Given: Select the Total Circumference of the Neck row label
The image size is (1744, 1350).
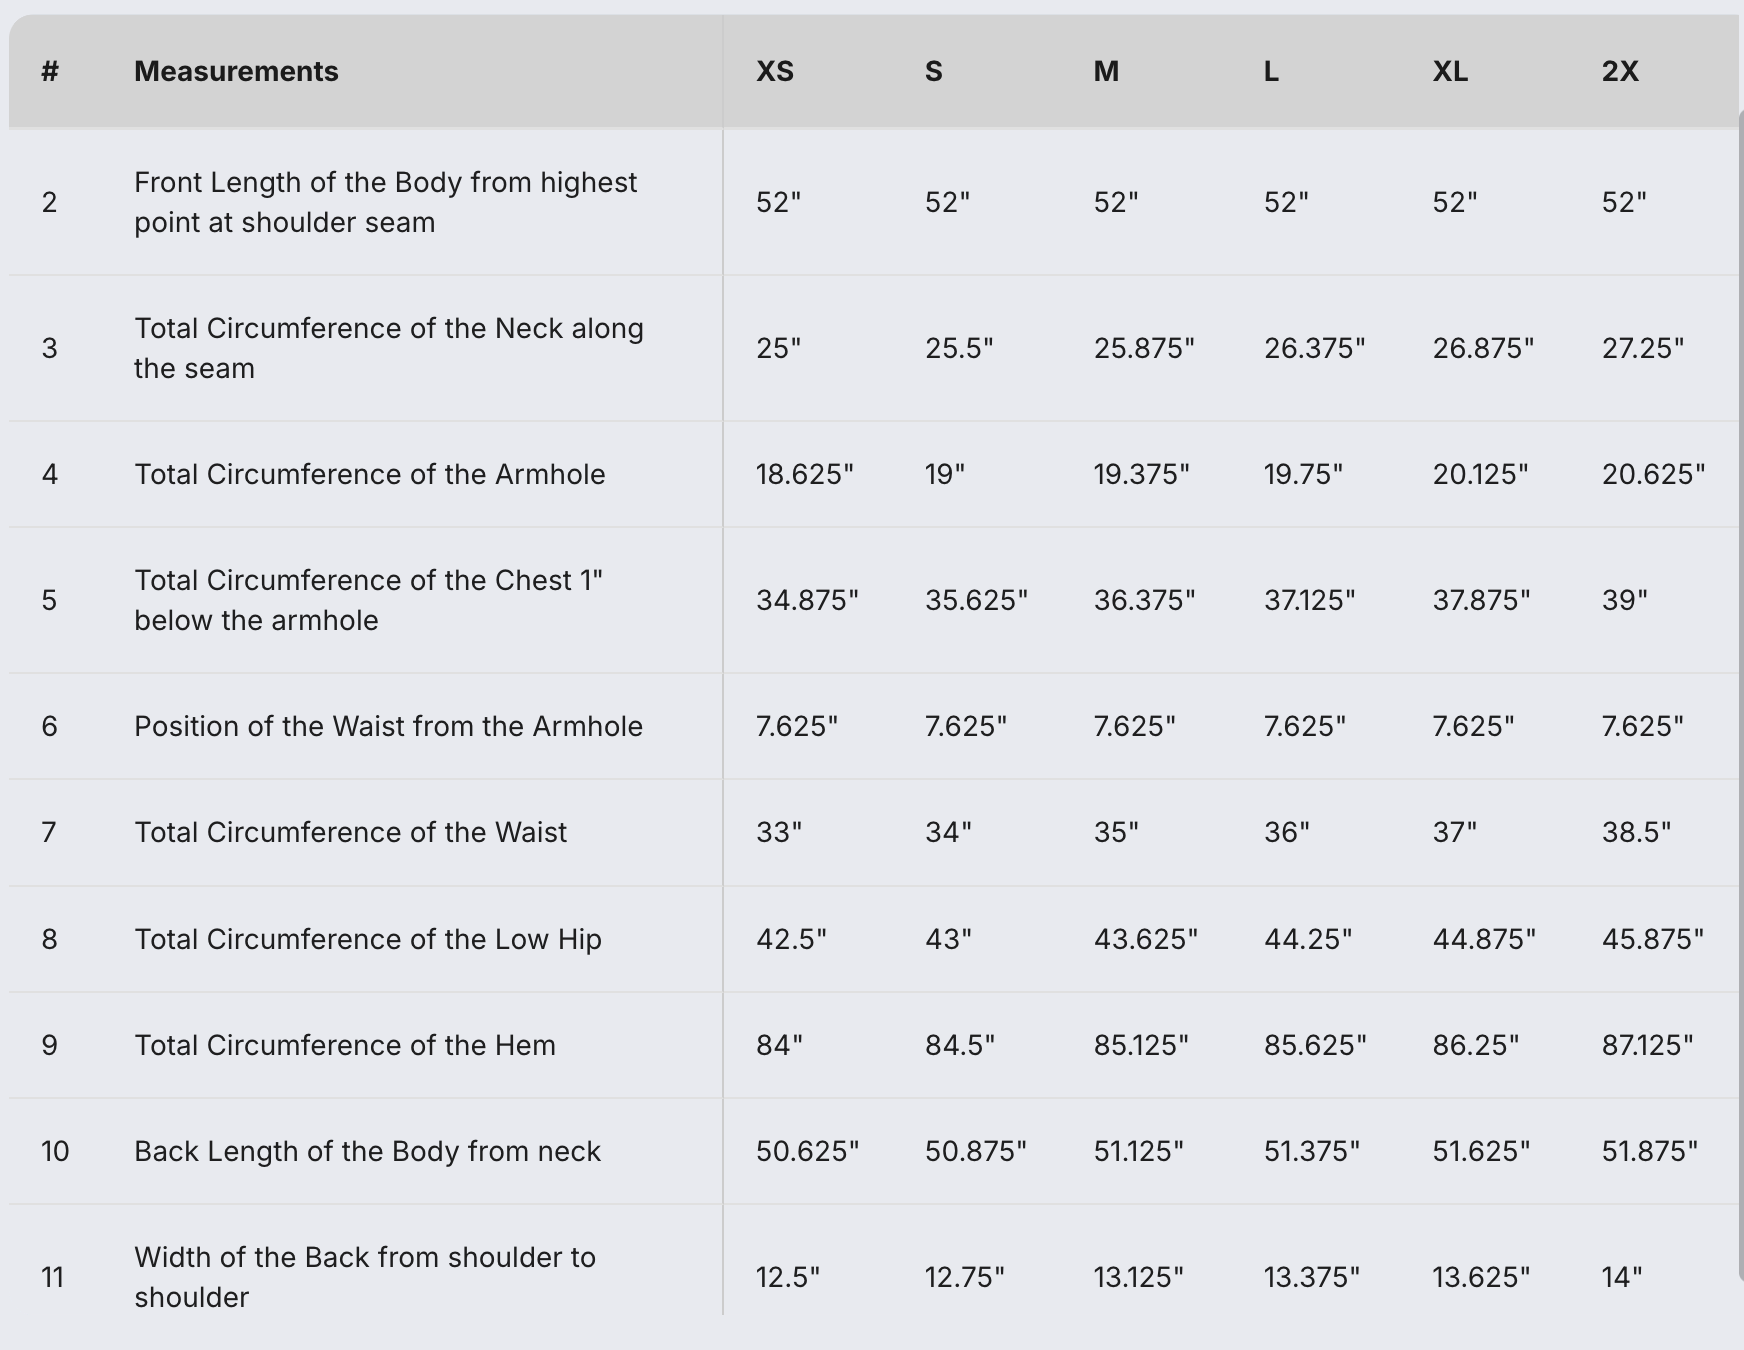Looking at the screenshot, I should [388, 348].
